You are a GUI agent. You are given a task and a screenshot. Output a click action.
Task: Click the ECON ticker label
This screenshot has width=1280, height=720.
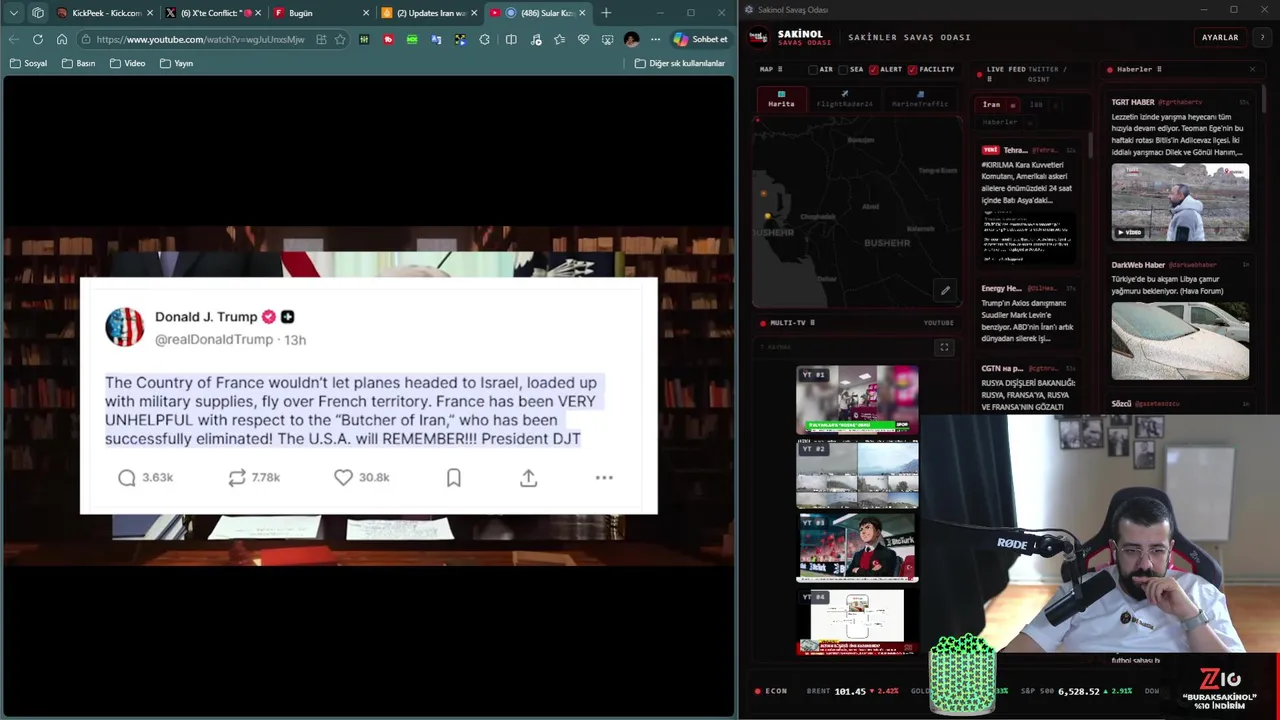coord(776,691)
